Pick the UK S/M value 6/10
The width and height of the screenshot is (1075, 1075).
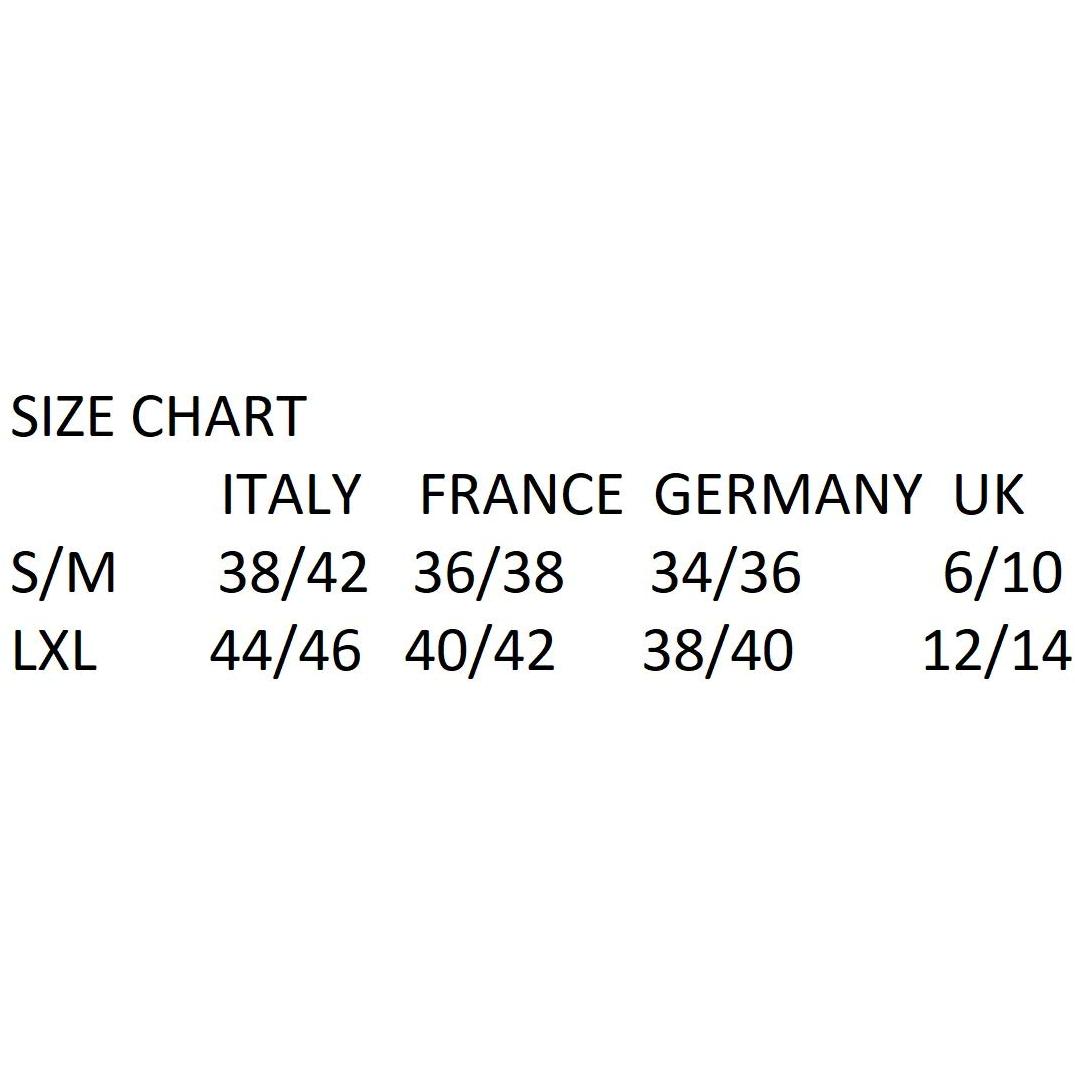coord(1002,574)
